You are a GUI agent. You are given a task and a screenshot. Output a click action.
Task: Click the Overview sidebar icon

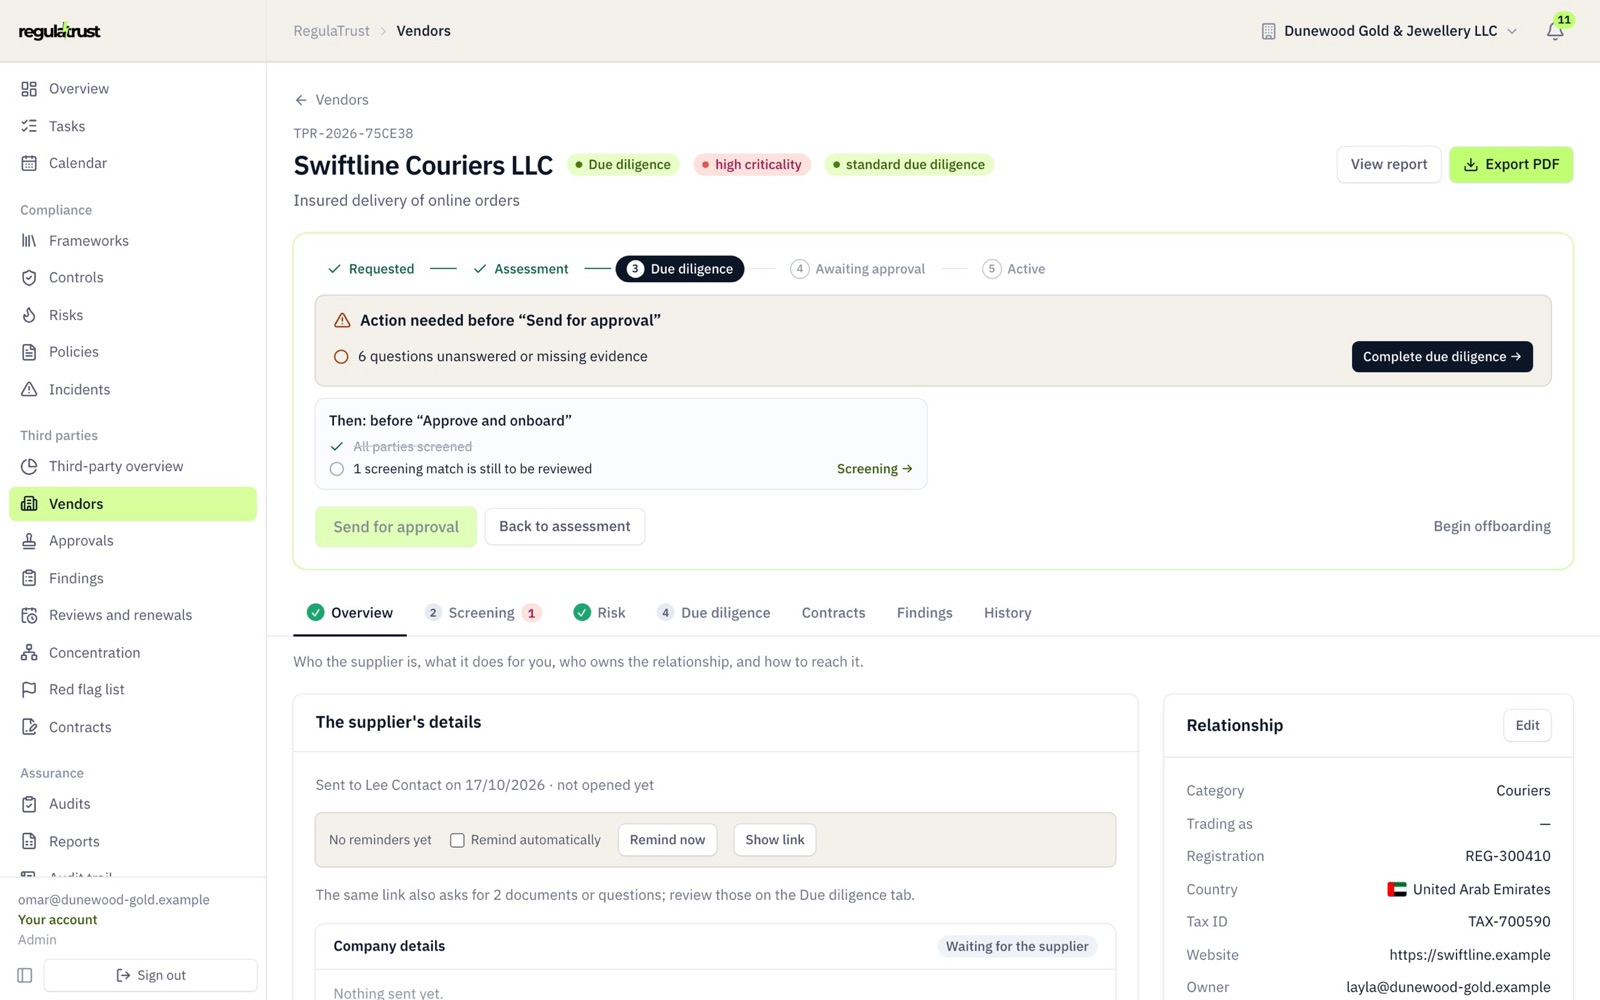[29, 89]
